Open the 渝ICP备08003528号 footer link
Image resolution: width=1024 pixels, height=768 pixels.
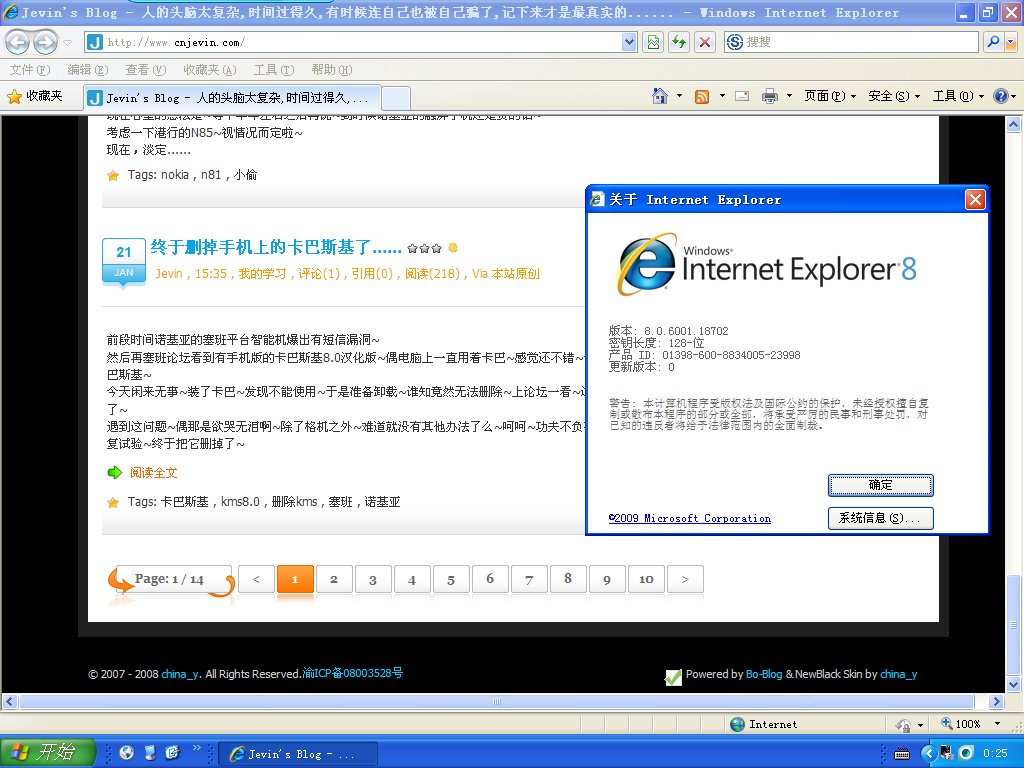[x=353, y=673]
